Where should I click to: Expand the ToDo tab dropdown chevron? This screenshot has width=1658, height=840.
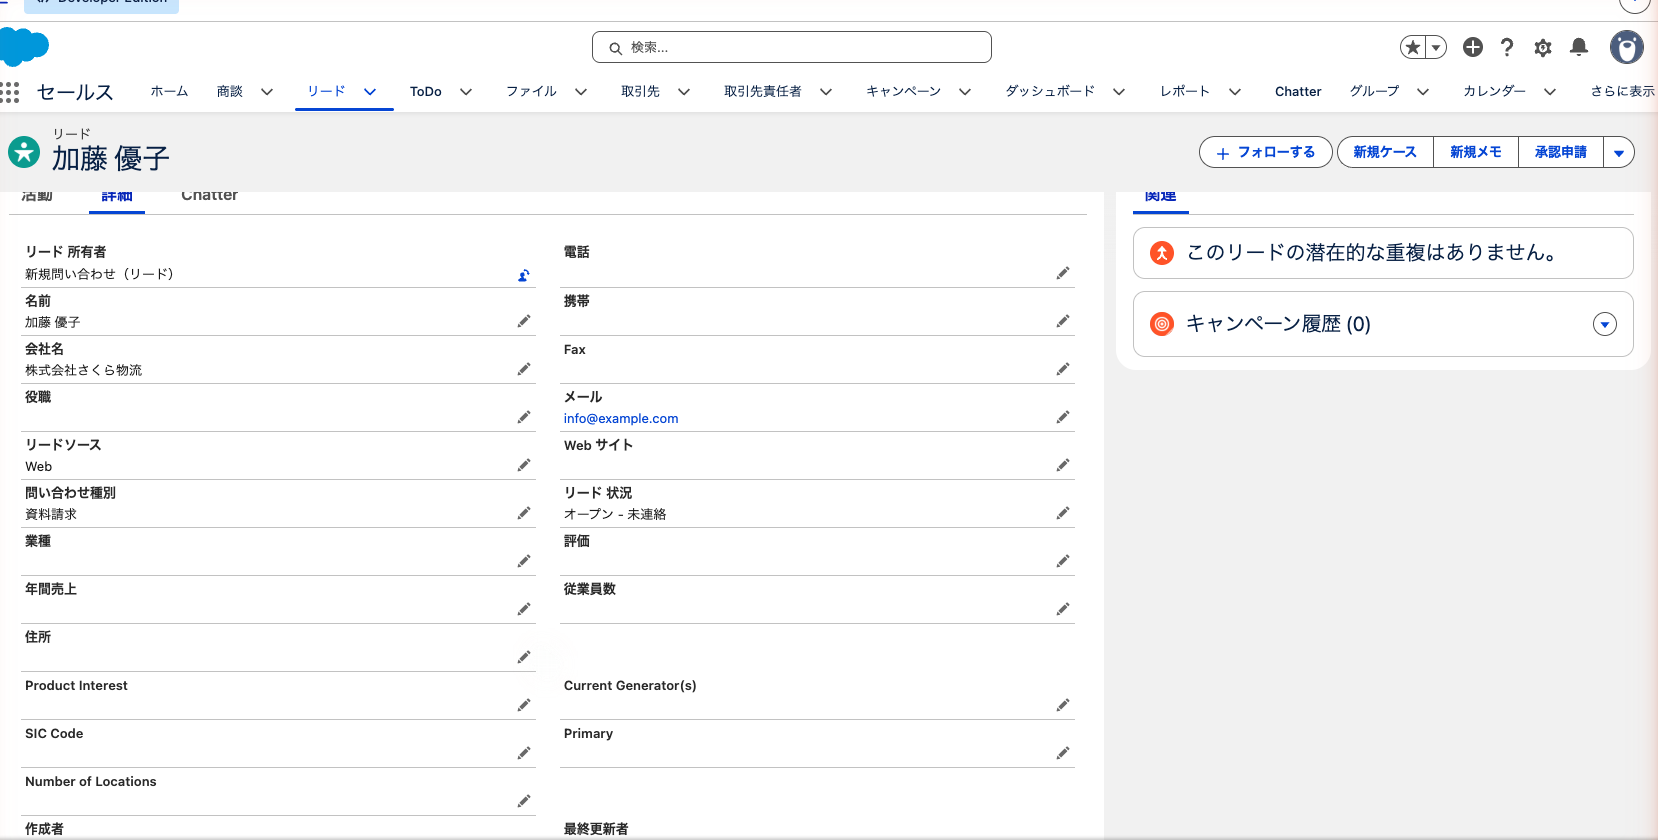[x=466, y=92]
